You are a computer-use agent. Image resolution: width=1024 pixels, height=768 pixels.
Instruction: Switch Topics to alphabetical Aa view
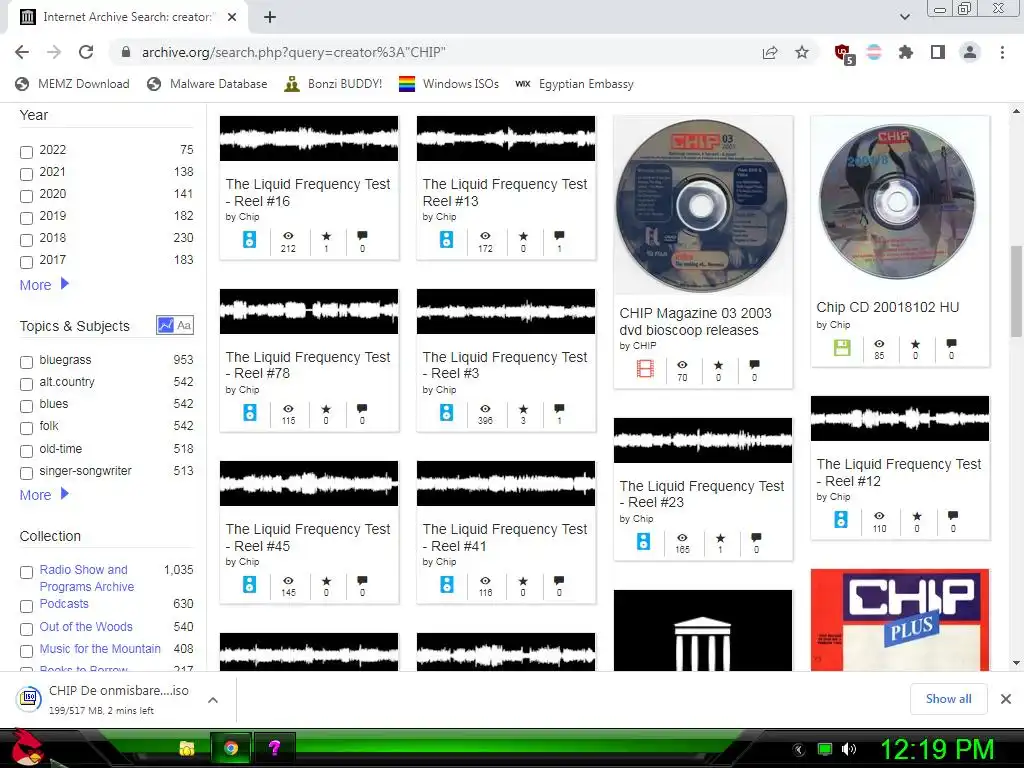coord(184,325)
